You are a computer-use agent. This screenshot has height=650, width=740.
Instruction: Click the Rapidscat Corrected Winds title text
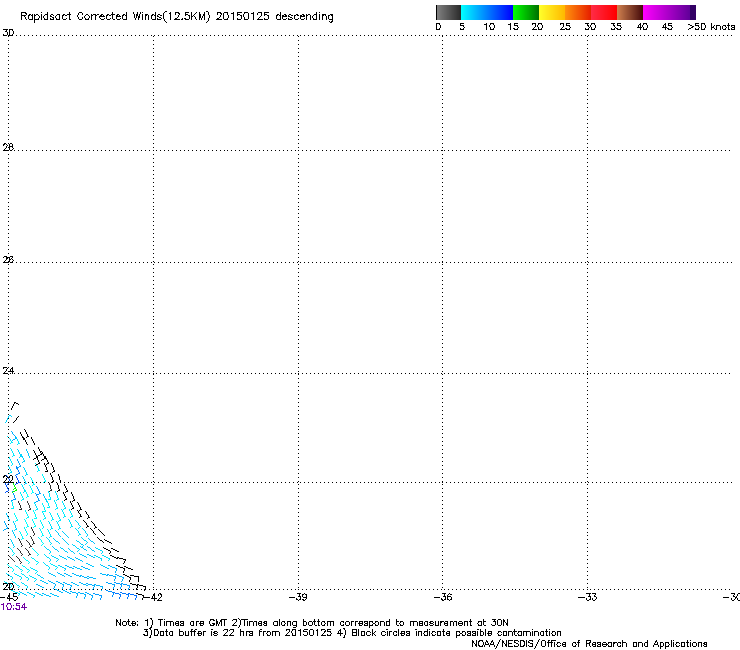177,16
